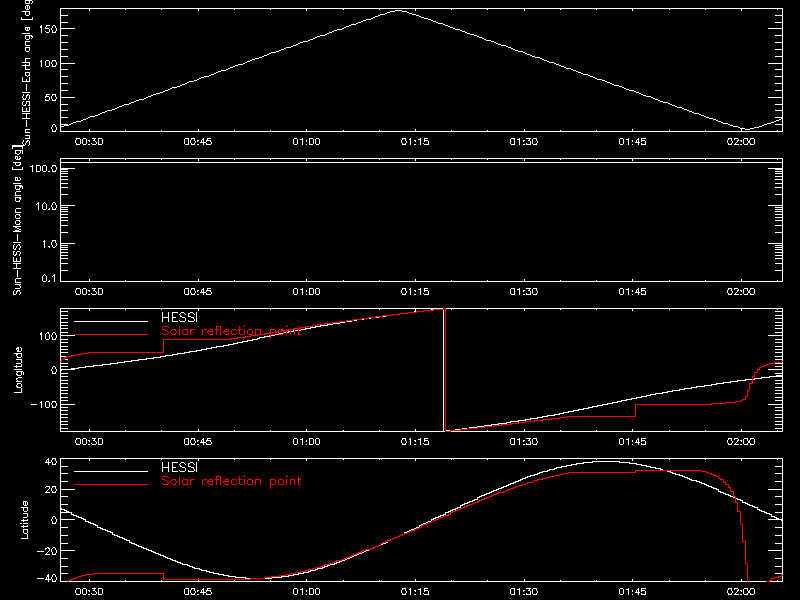Select 01:30 label under Latitude plot
Image resolution: width=800 pixels, height=600 pixels.
point(523,591)
